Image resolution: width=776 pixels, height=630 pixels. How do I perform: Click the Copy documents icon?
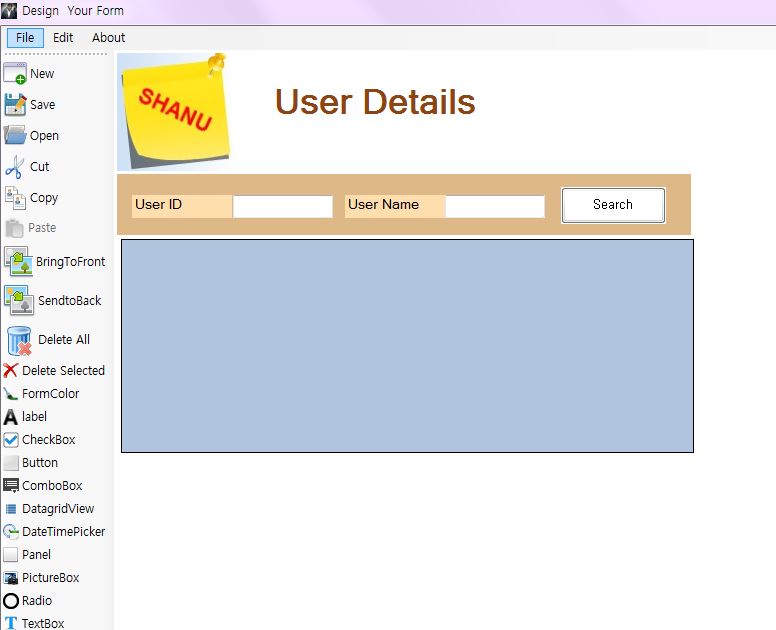coord(15,198)
